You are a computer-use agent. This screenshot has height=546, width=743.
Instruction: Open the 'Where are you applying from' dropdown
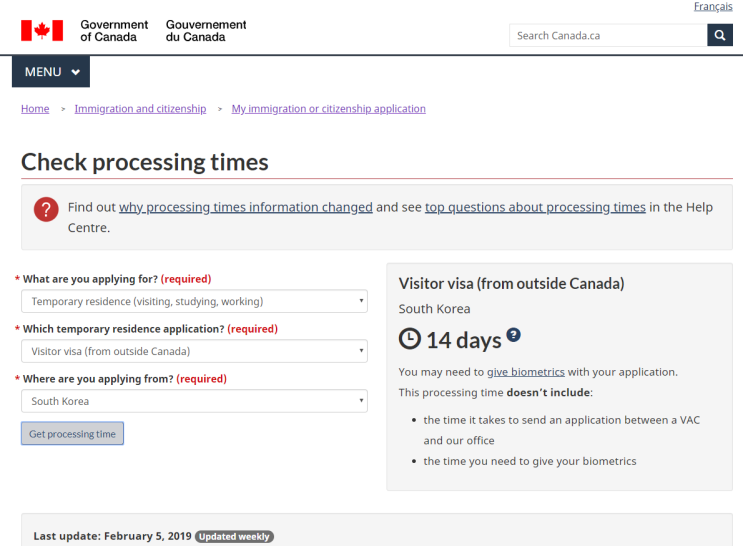click(194, 401)
